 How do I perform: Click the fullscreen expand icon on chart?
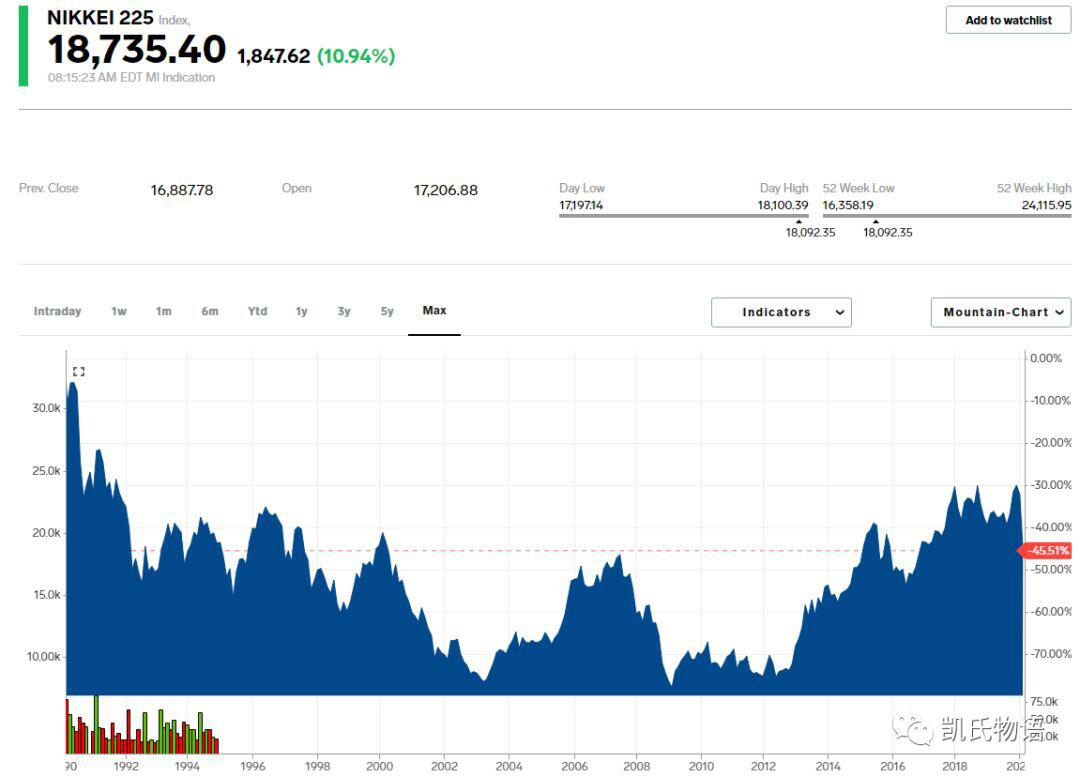tap(79, 371)
